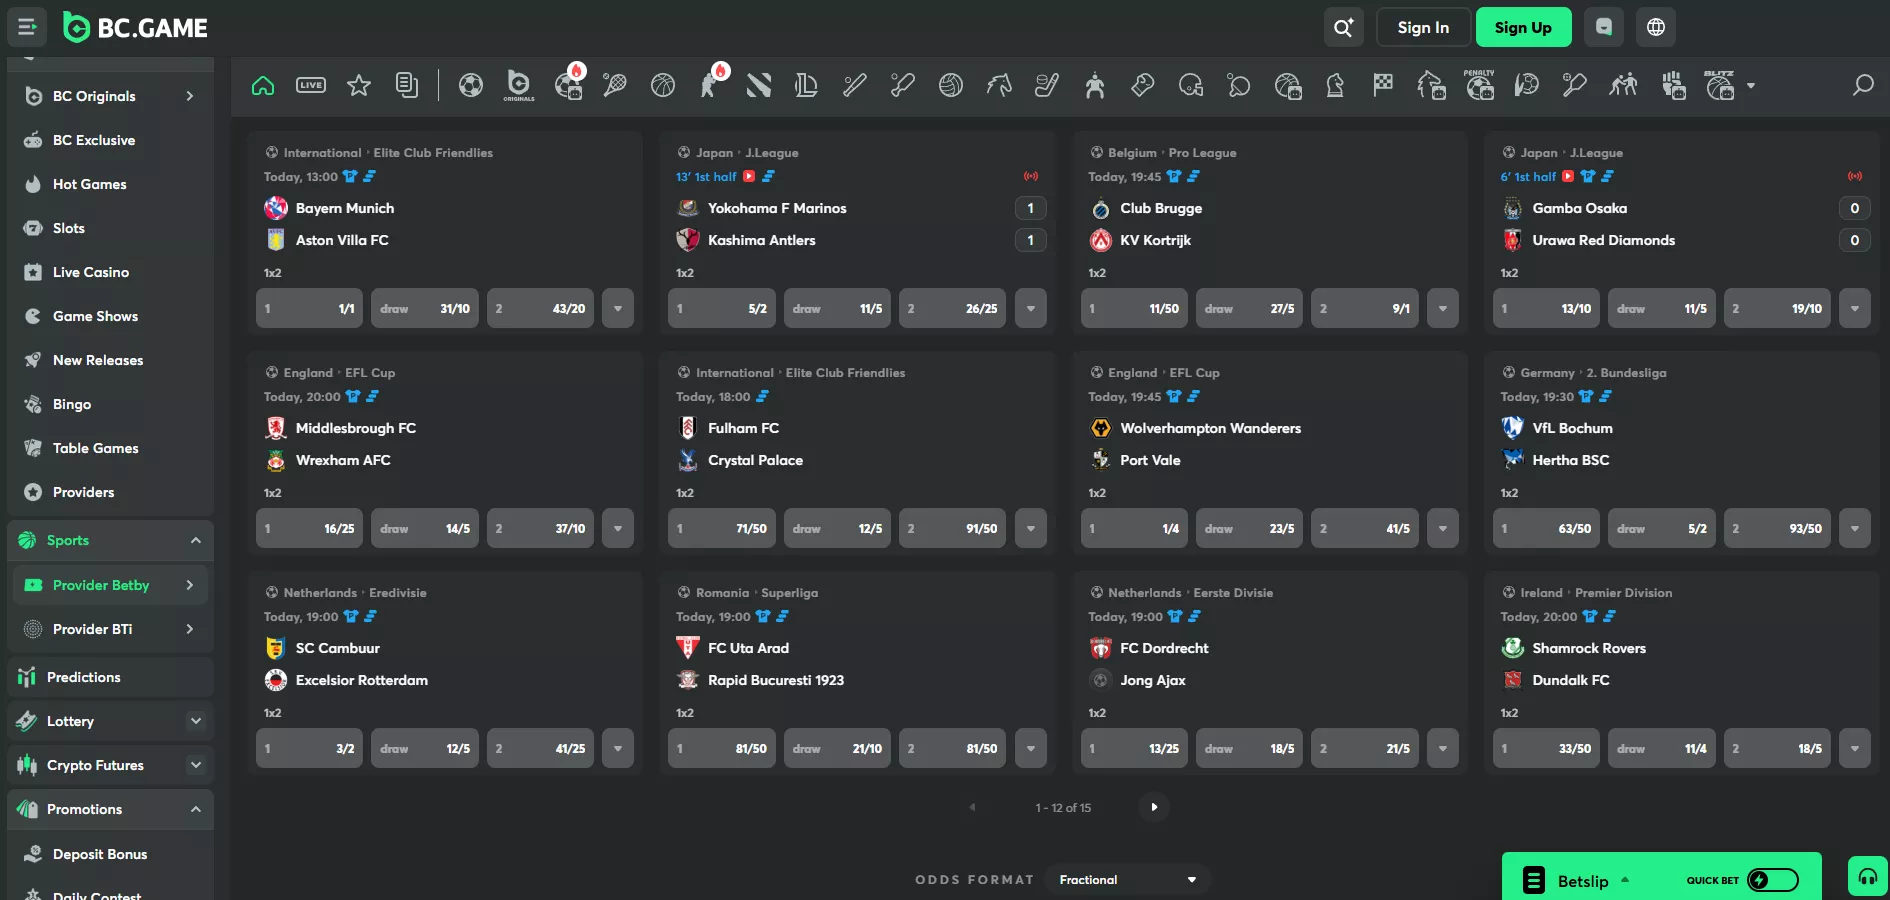Click the Sign Up button
Screen dimensions: 1890x900
[x=1523, y=27]
